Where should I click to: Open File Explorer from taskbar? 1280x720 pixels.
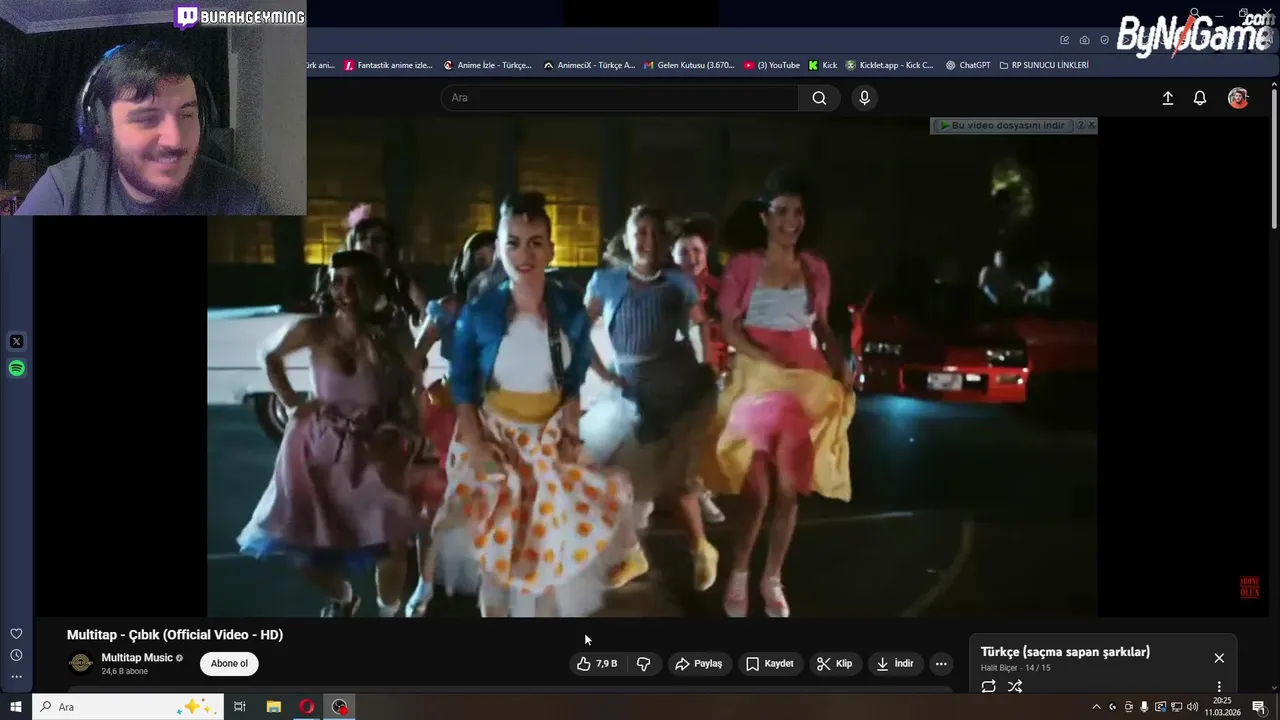click(273, 707)
